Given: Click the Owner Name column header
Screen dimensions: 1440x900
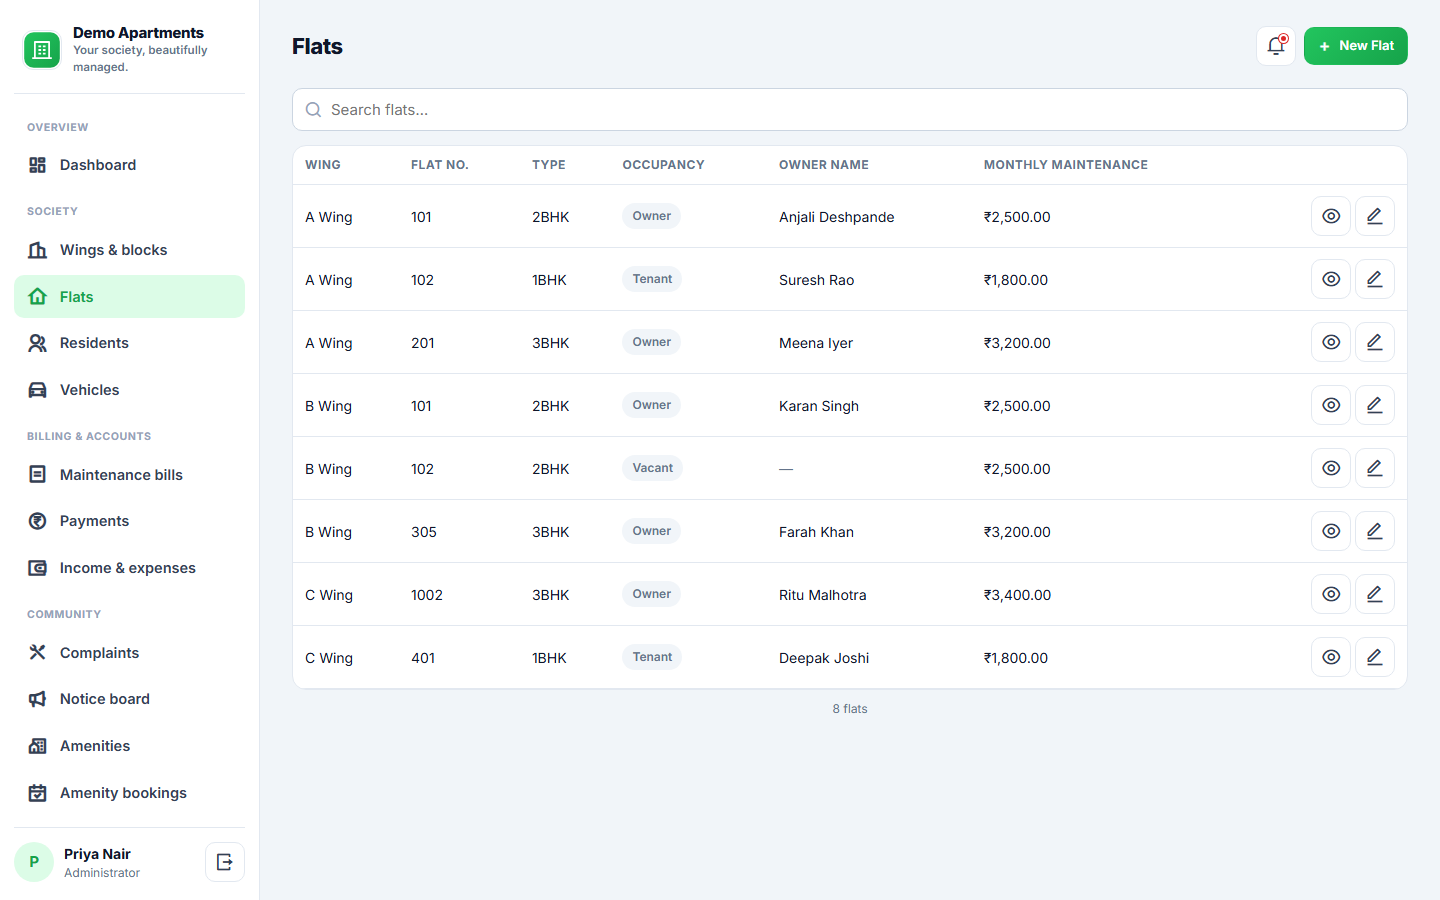Looking at the screenshot, I should click(x=824, y=165).
